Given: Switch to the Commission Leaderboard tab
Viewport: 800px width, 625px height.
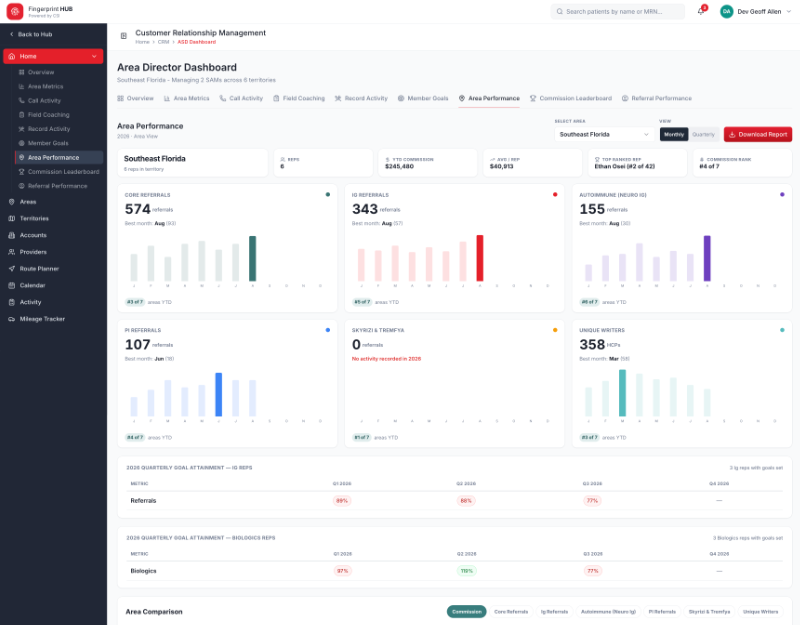Looking at the screenshot, I should 570,98.
